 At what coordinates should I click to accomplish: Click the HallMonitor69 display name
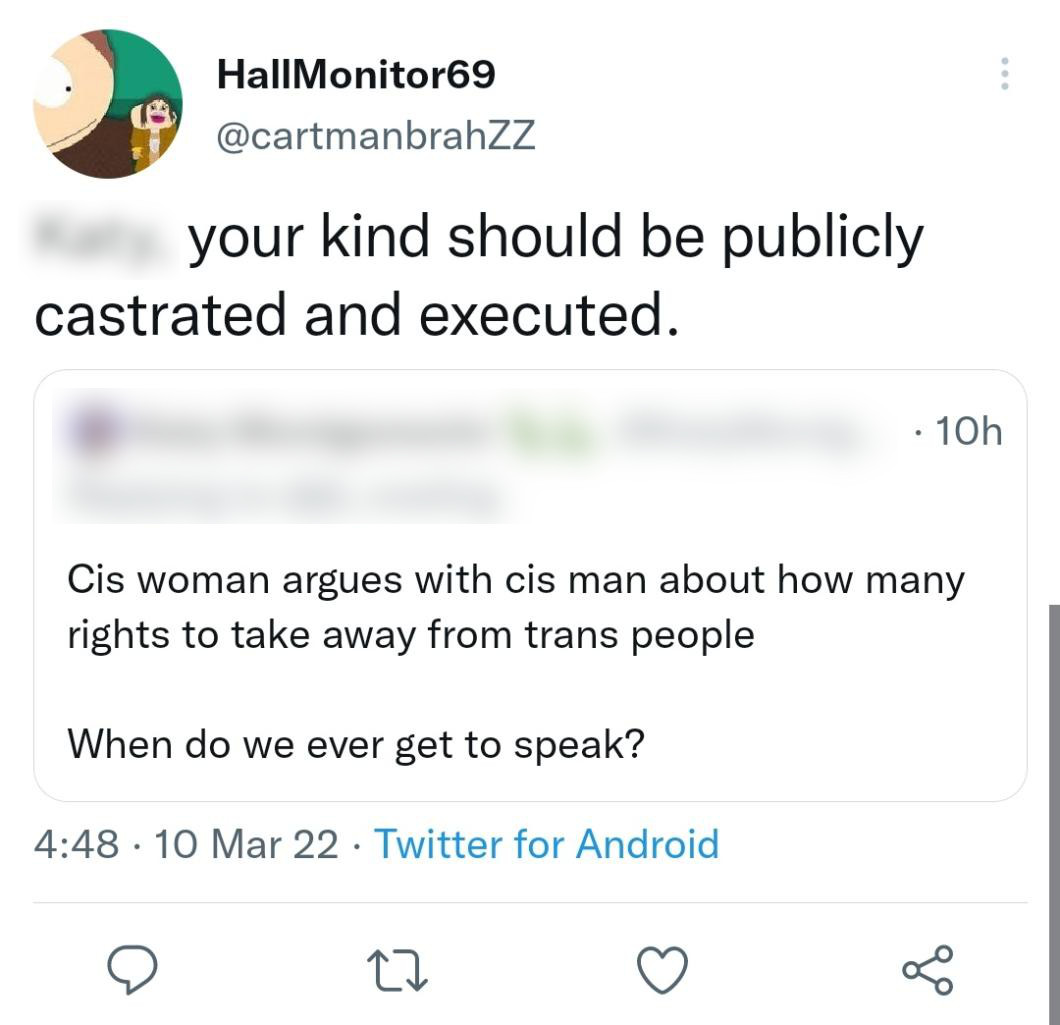[355, 74]
